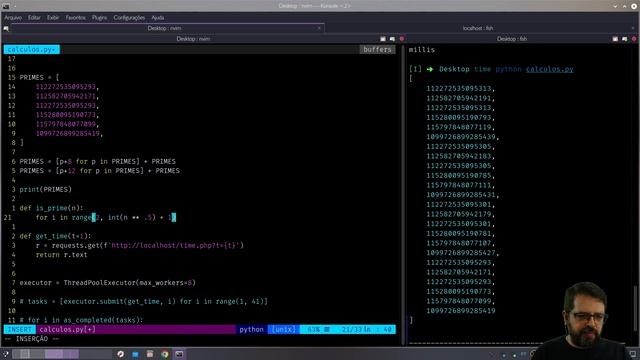Open the Konsole terminal icon in the taskbar
The height and width of the screenshot is (360, 640).
pyautogui.click(x=179, y=354)
